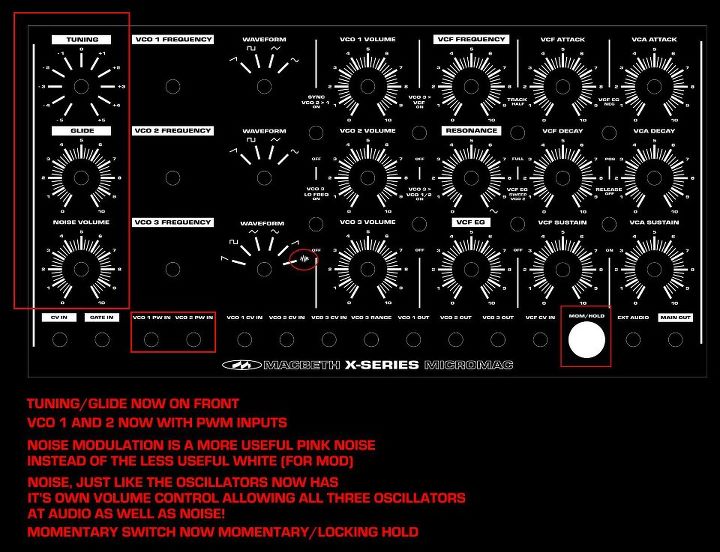Toggle the SYNC VCO 2>1 switch
Image resolution: width=720 pixels, height=552 pixels.
point(315,133)
